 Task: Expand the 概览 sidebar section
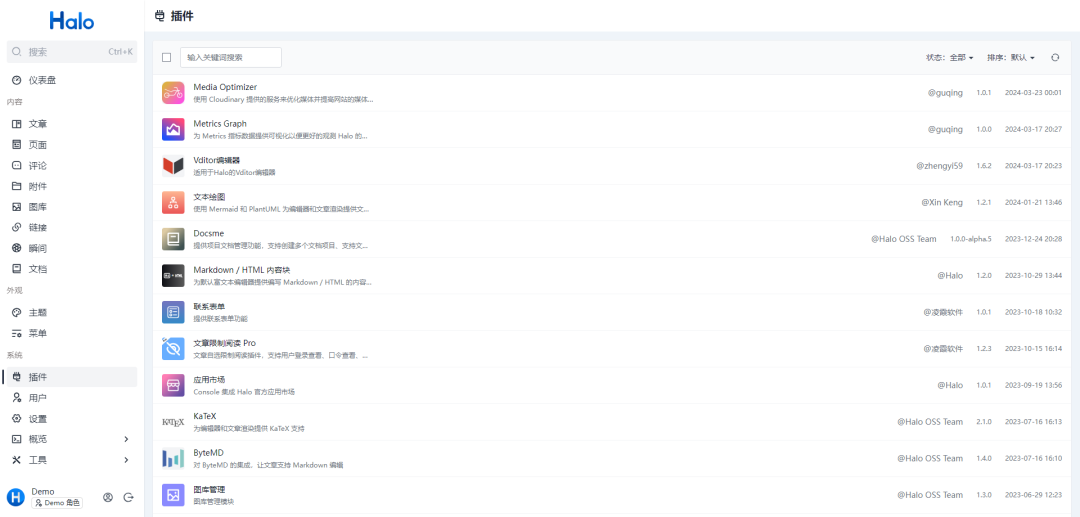coord(72,439)
